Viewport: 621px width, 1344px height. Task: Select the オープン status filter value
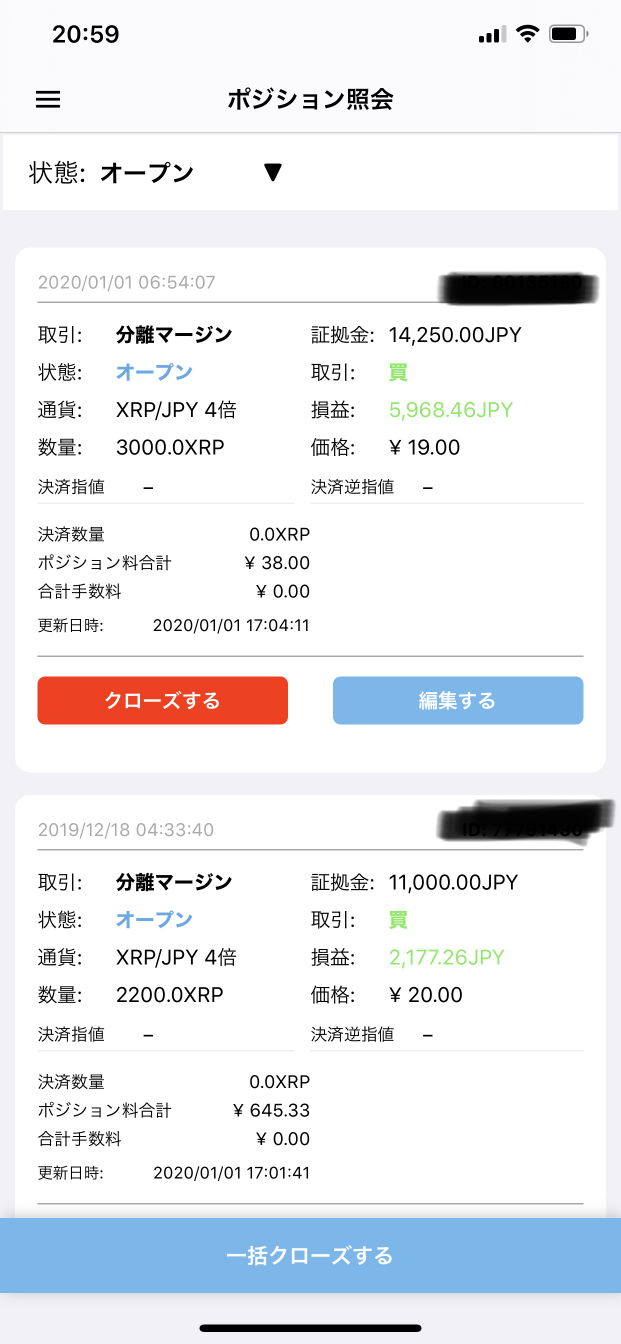point(147,173)
